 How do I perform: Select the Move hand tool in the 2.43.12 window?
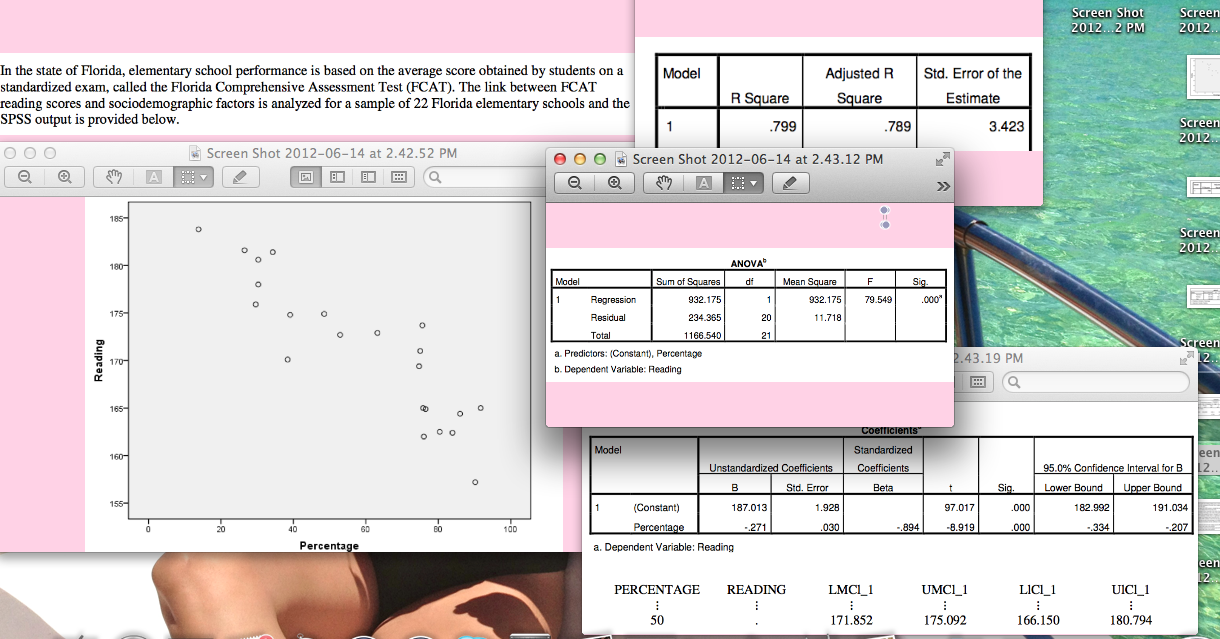tap(664, 182)
